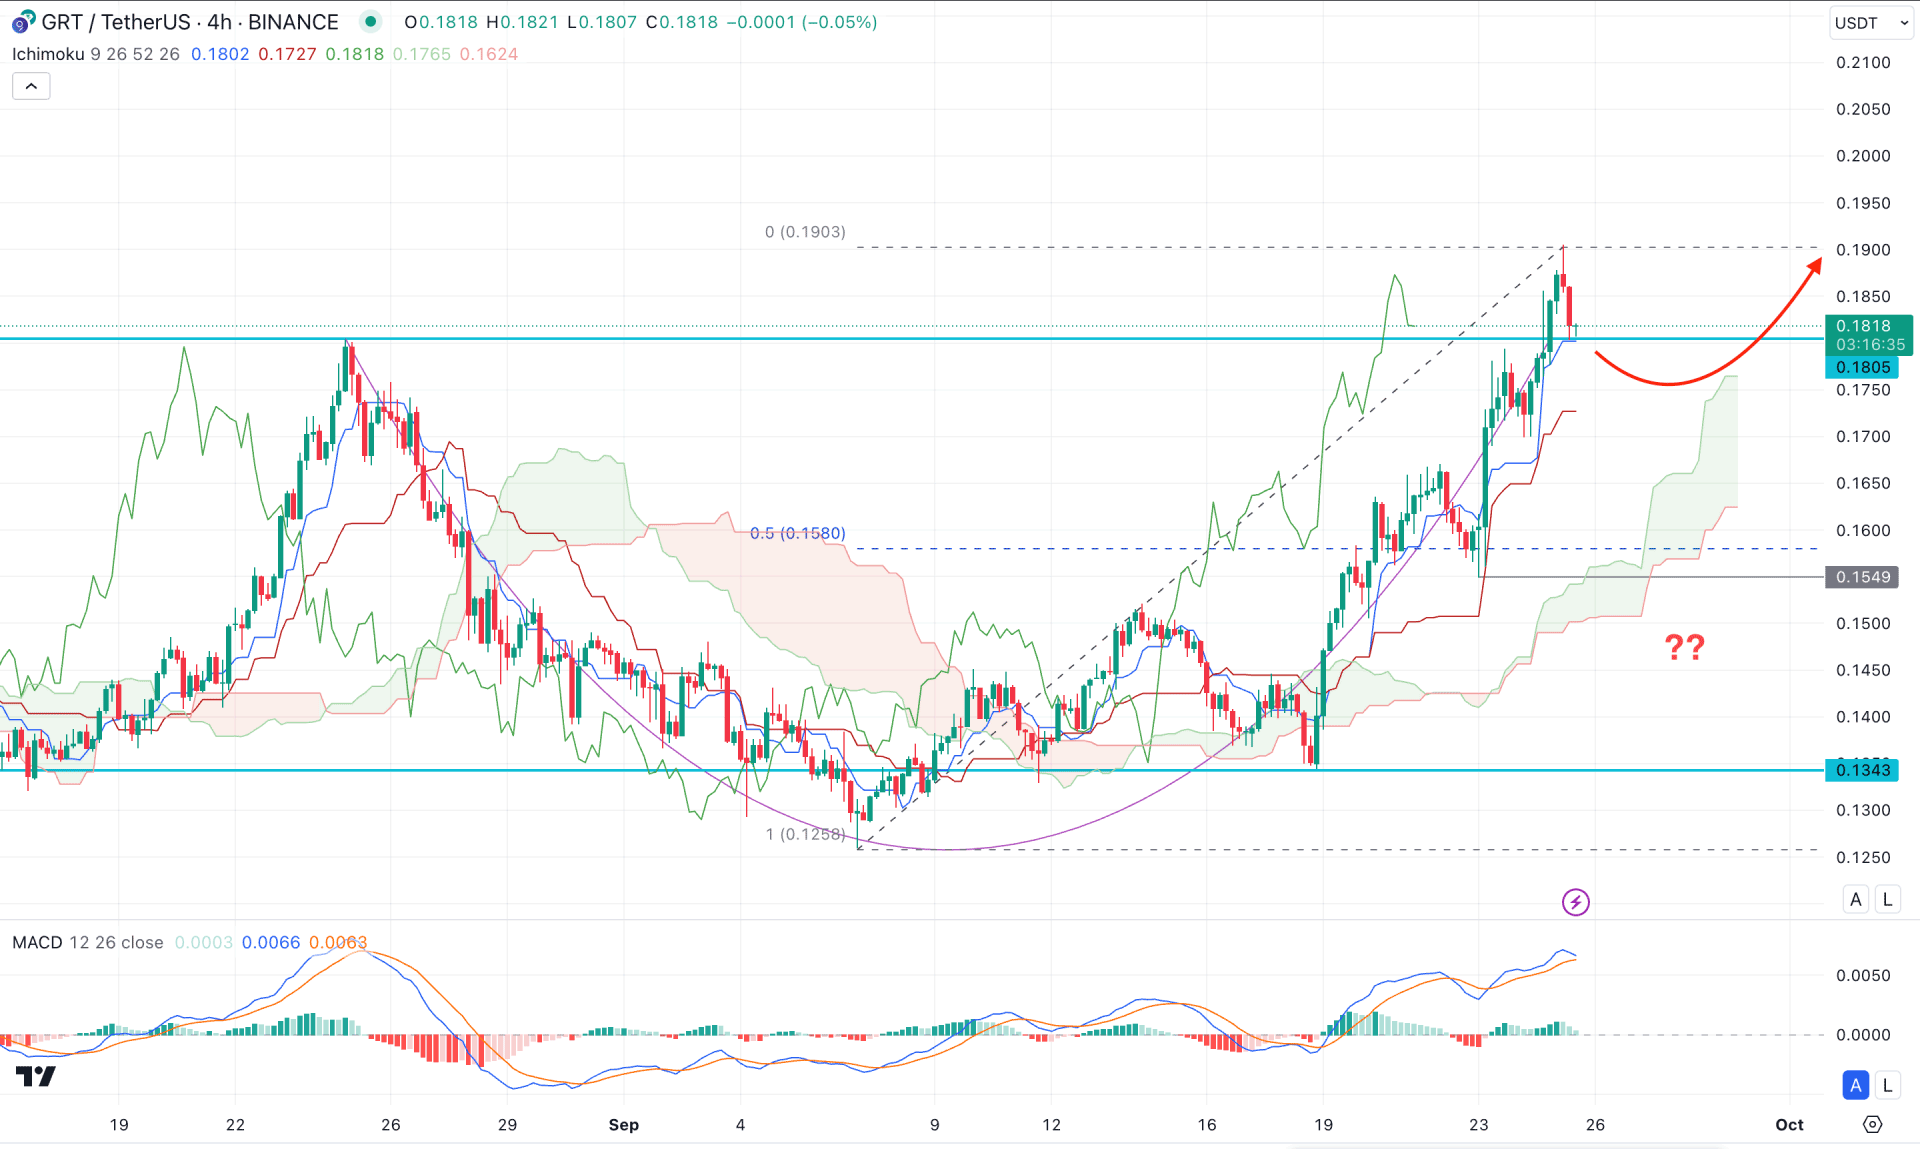Click the price change −0.0001 (−0.05%) readout
Viewport: 1920px width, 1149px height.
[x=801, y=22]
